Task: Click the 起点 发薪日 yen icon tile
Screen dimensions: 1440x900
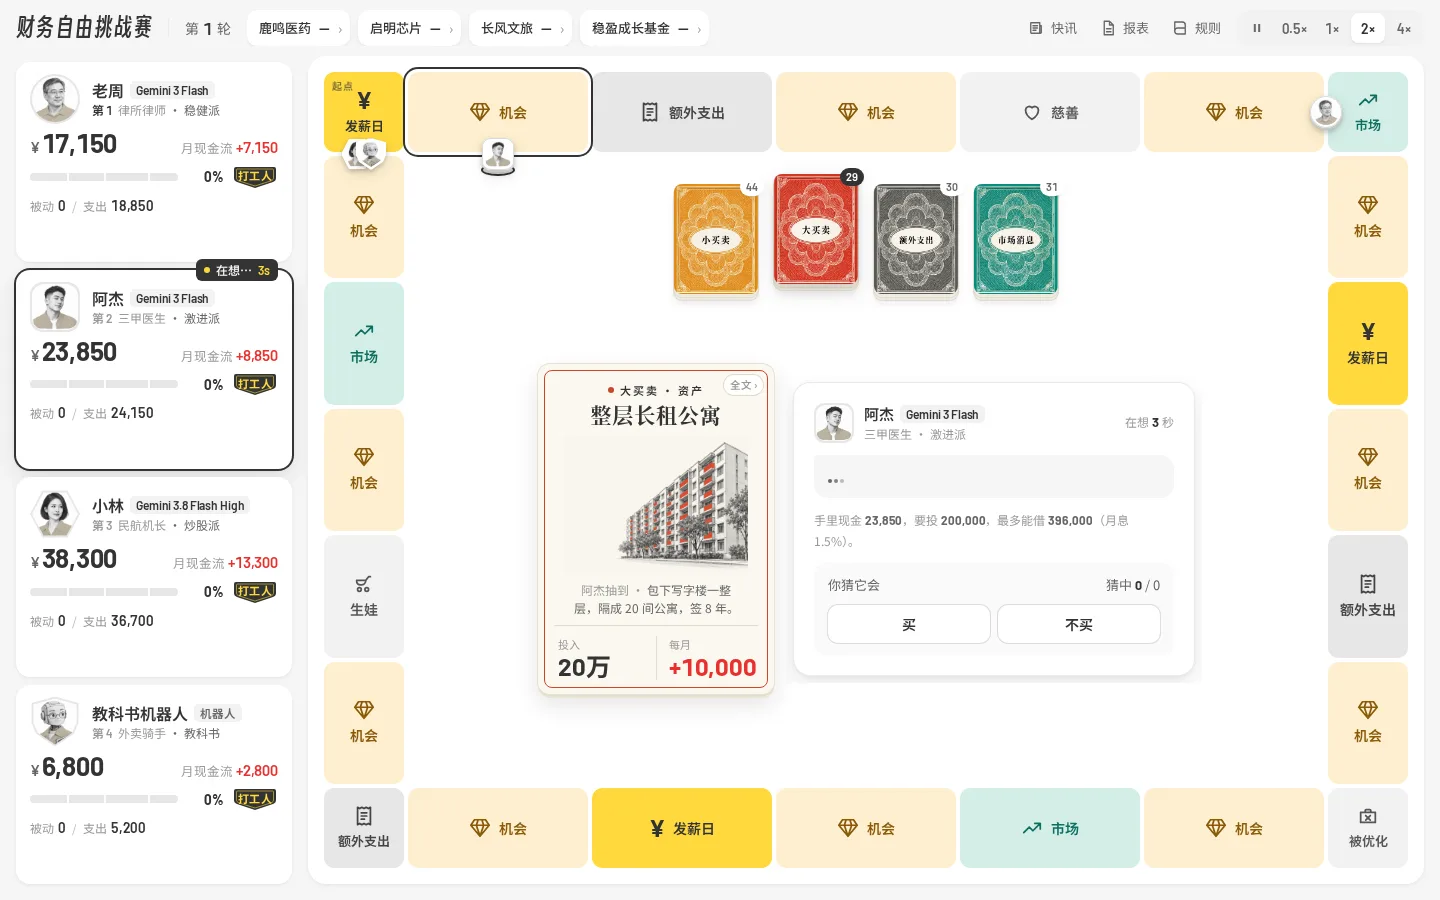Action: click(364, 111)
